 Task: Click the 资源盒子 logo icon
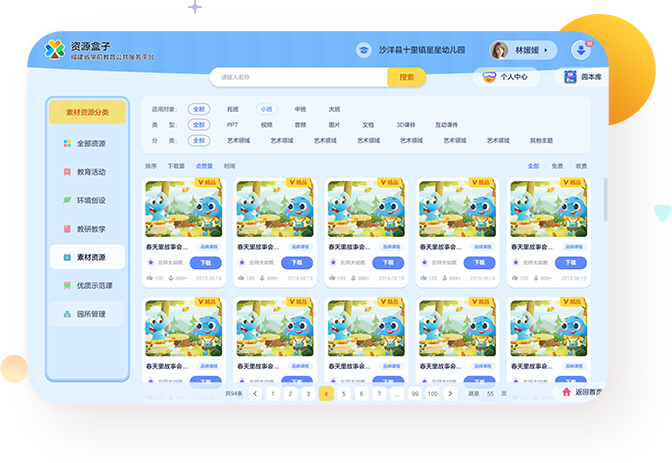coord(54,50)
